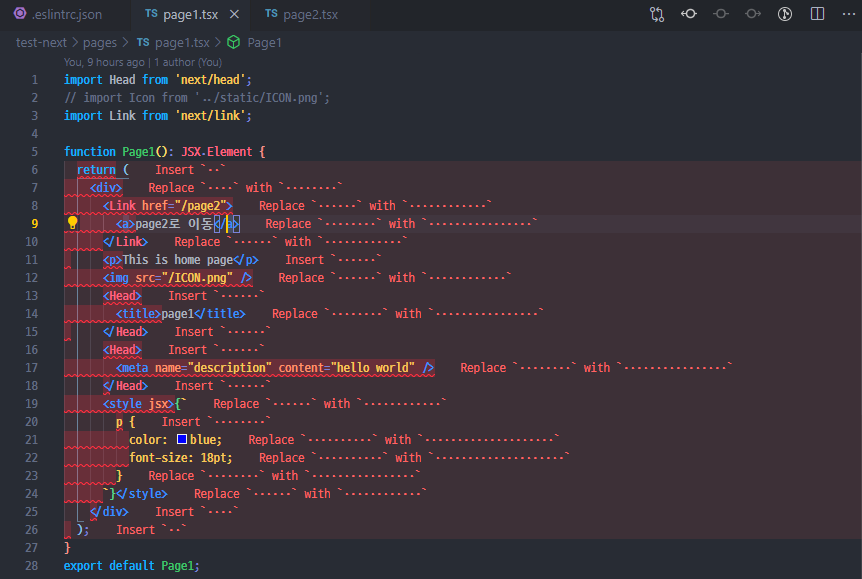
Task: Click the TS icon on page2.tsx tab
Action: (x=271, y=13)
